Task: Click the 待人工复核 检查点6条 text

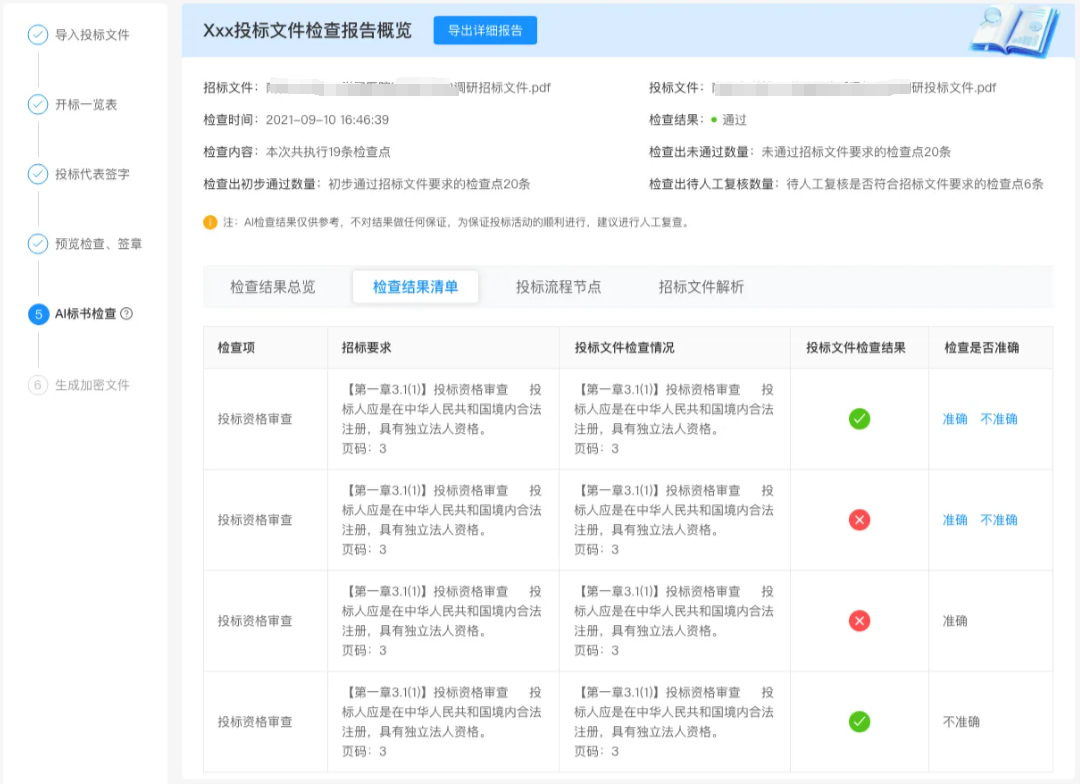Action: coord(915,184)
